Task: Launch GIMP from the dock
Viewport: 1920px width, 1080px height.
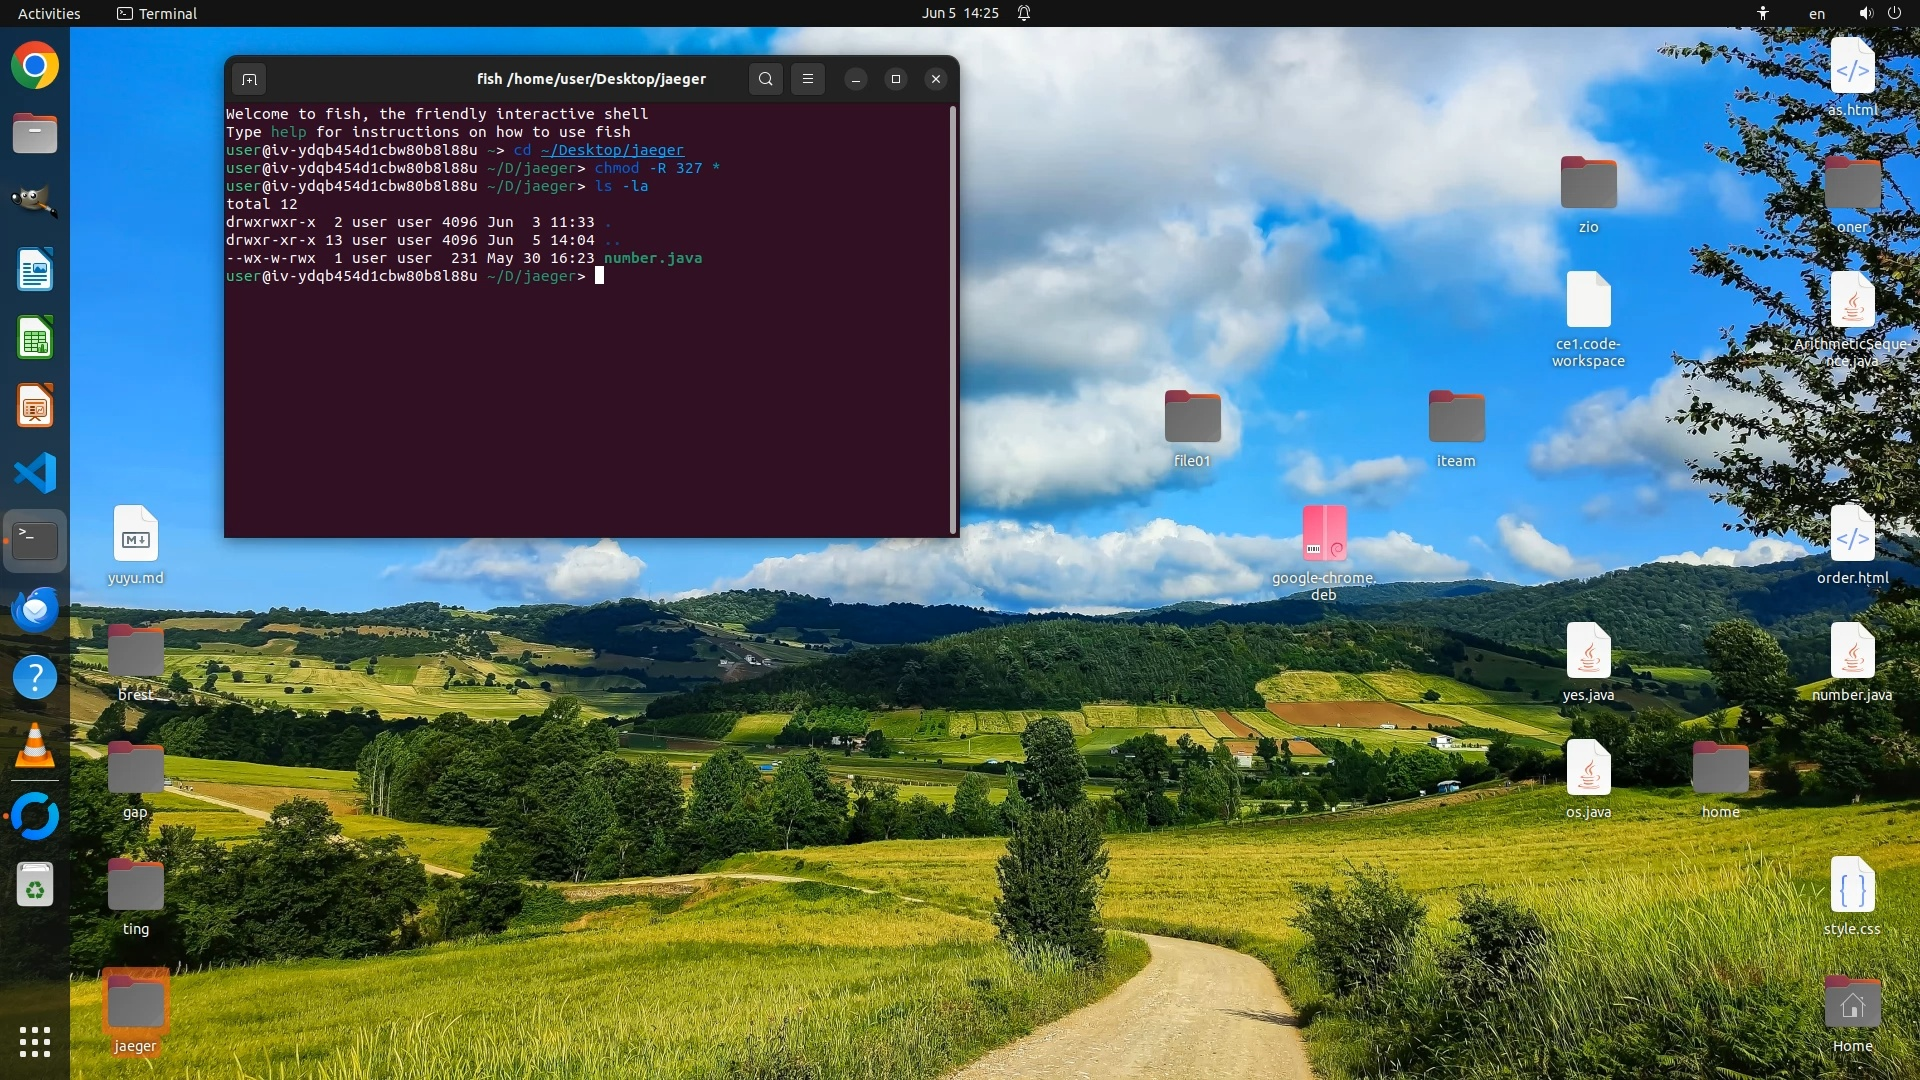Action: tap(35, 201)
